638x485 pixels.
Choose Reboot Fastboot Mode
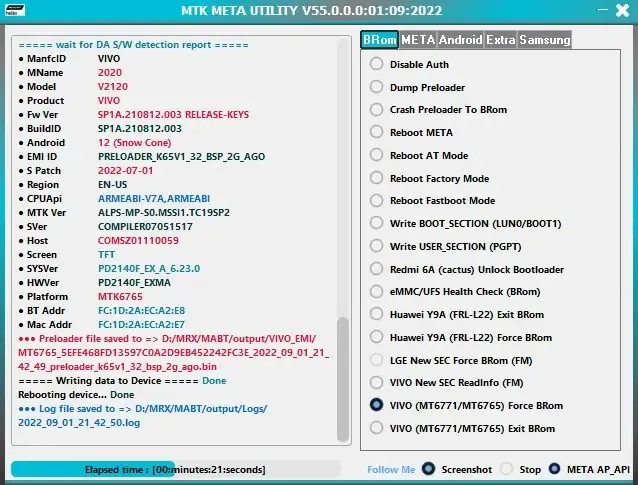(x=433, y=201)
